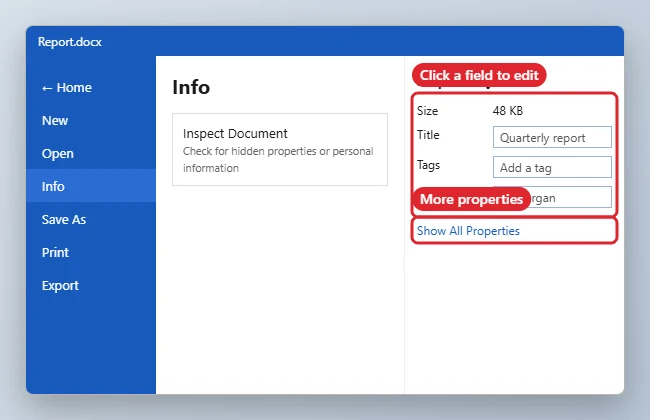
Task: Click the Info page heading
Action: [191, 87]
